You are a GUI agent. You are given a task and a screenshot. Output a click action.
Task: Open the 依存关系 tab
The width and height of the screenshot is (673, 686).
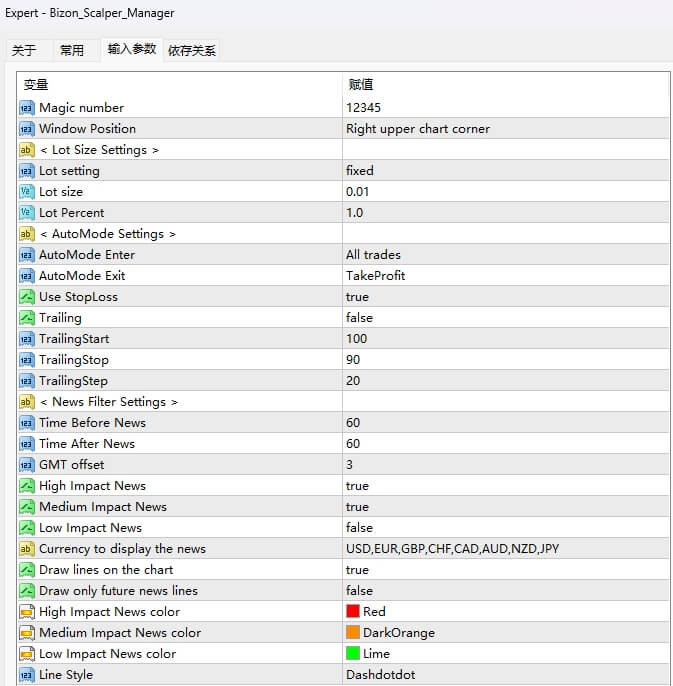tap(192, 50)
